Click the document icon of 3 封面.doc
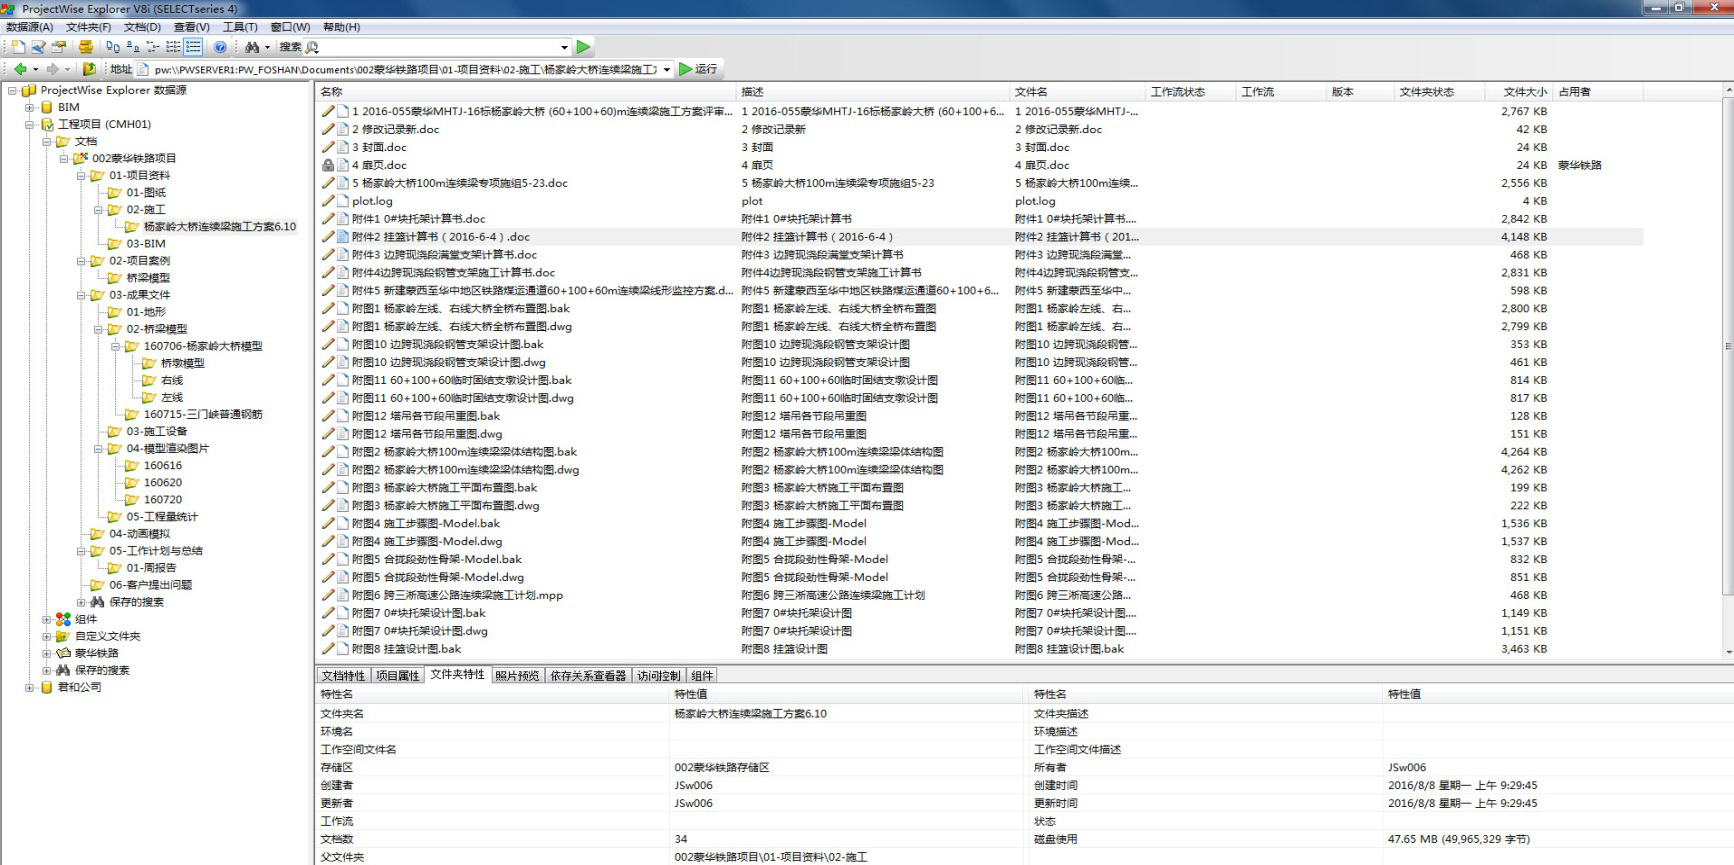This screenshot has width=1734, height=865. 343,147
